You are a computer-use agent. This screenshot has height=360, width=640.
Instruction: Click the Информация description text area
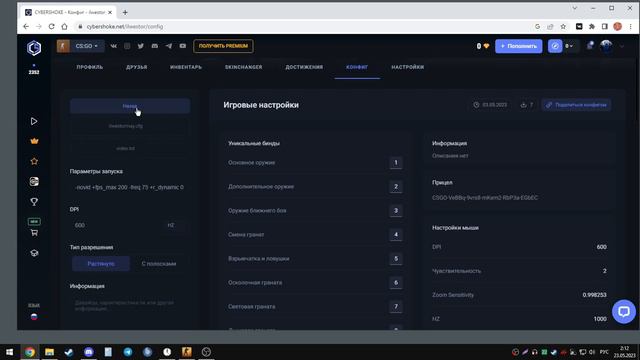click(129, 307)
